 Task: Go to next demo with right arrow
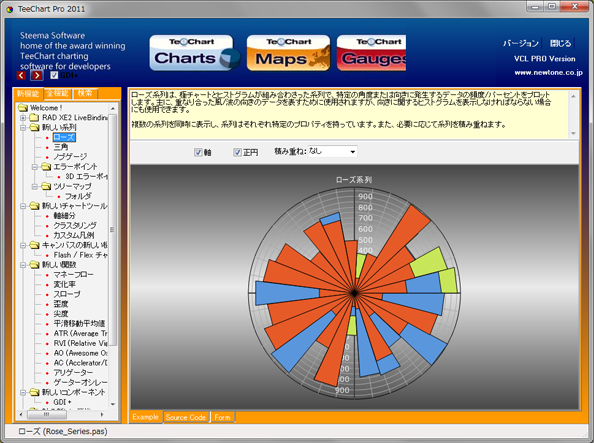(x=37, y=75)
